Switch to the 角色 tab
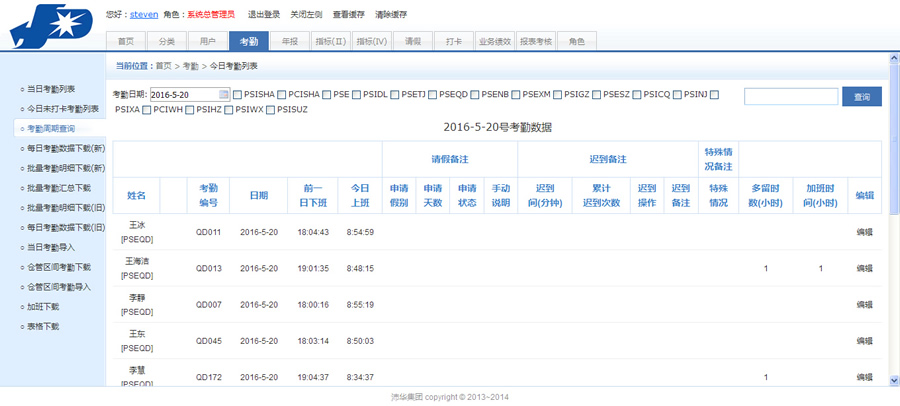Screen dimensions: 900x406 (577, 41)
